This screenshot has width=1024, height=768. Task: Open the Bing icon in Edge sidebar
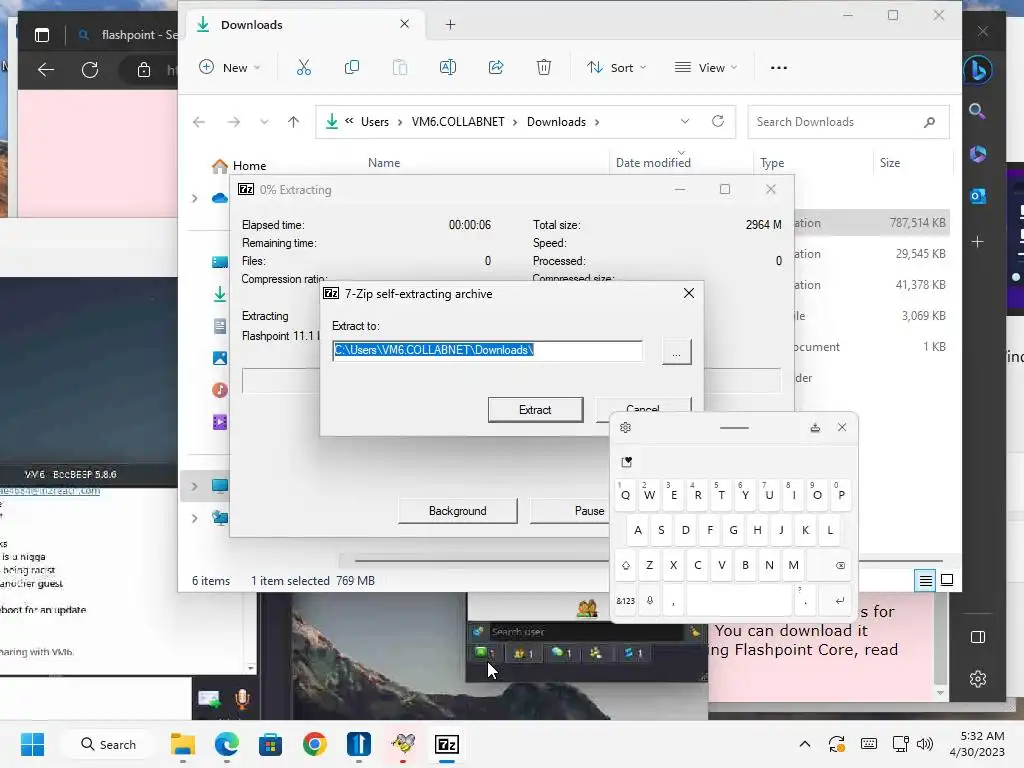click(978, 69)
